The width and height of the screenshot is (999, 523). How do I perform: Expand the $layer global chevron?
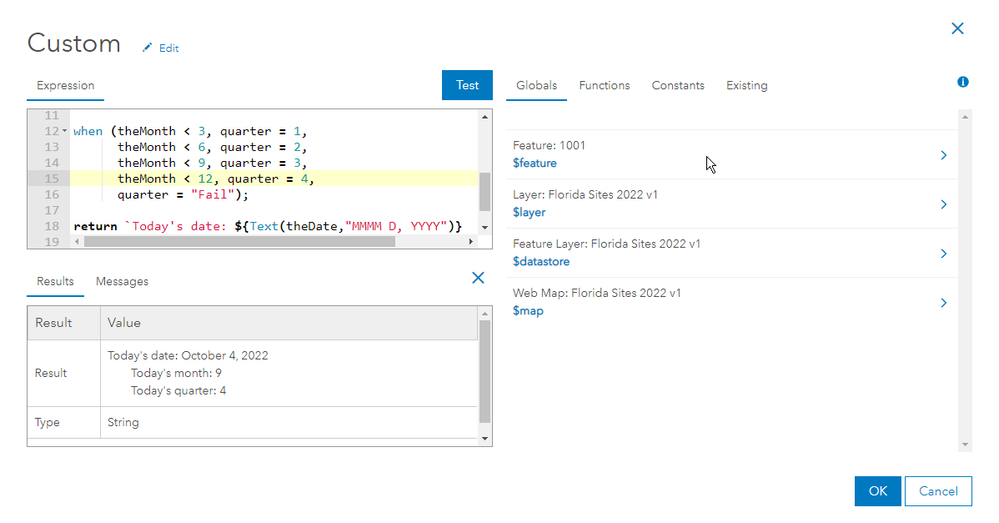click(x=944, y=204)
